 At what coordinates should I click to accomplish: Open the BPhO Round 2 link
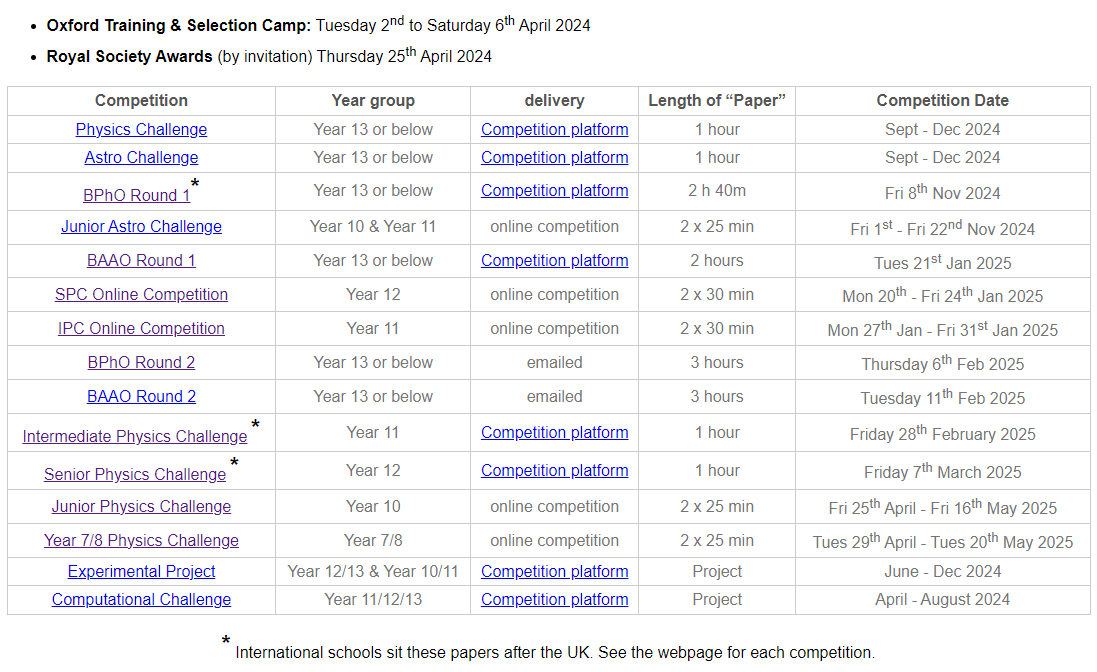click(x=141, y=362)
